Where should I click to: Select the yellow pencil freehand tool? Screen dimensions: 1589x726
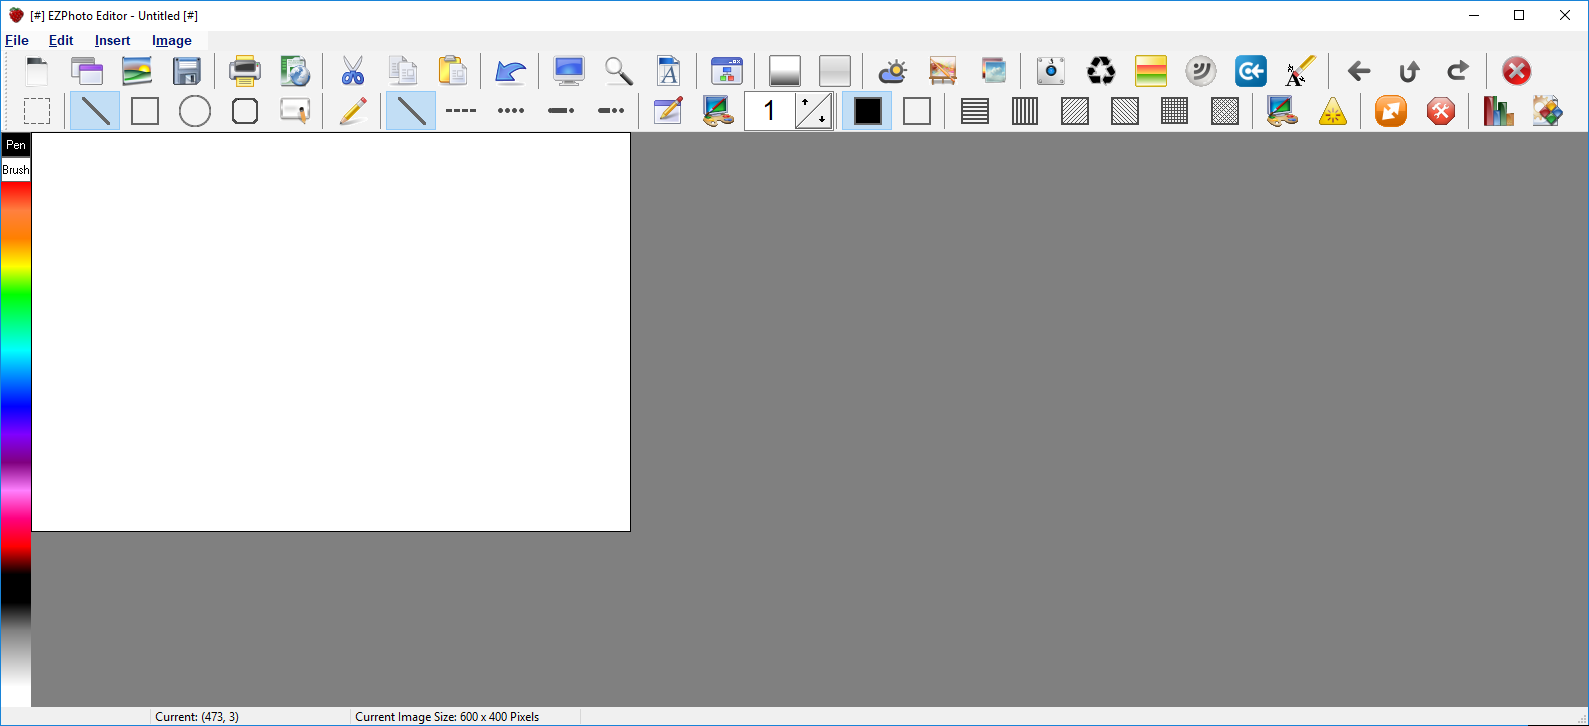tap(352, 111)
